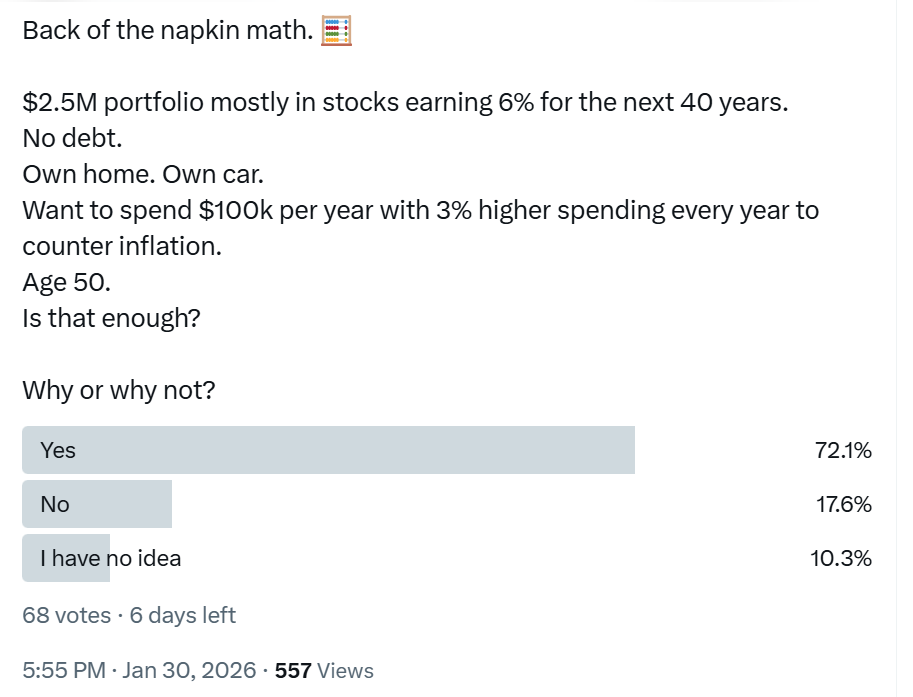913x697 pixels.
Task: Click the "Age 50." line
Action: pyautogui.click(x=66, y=283)
